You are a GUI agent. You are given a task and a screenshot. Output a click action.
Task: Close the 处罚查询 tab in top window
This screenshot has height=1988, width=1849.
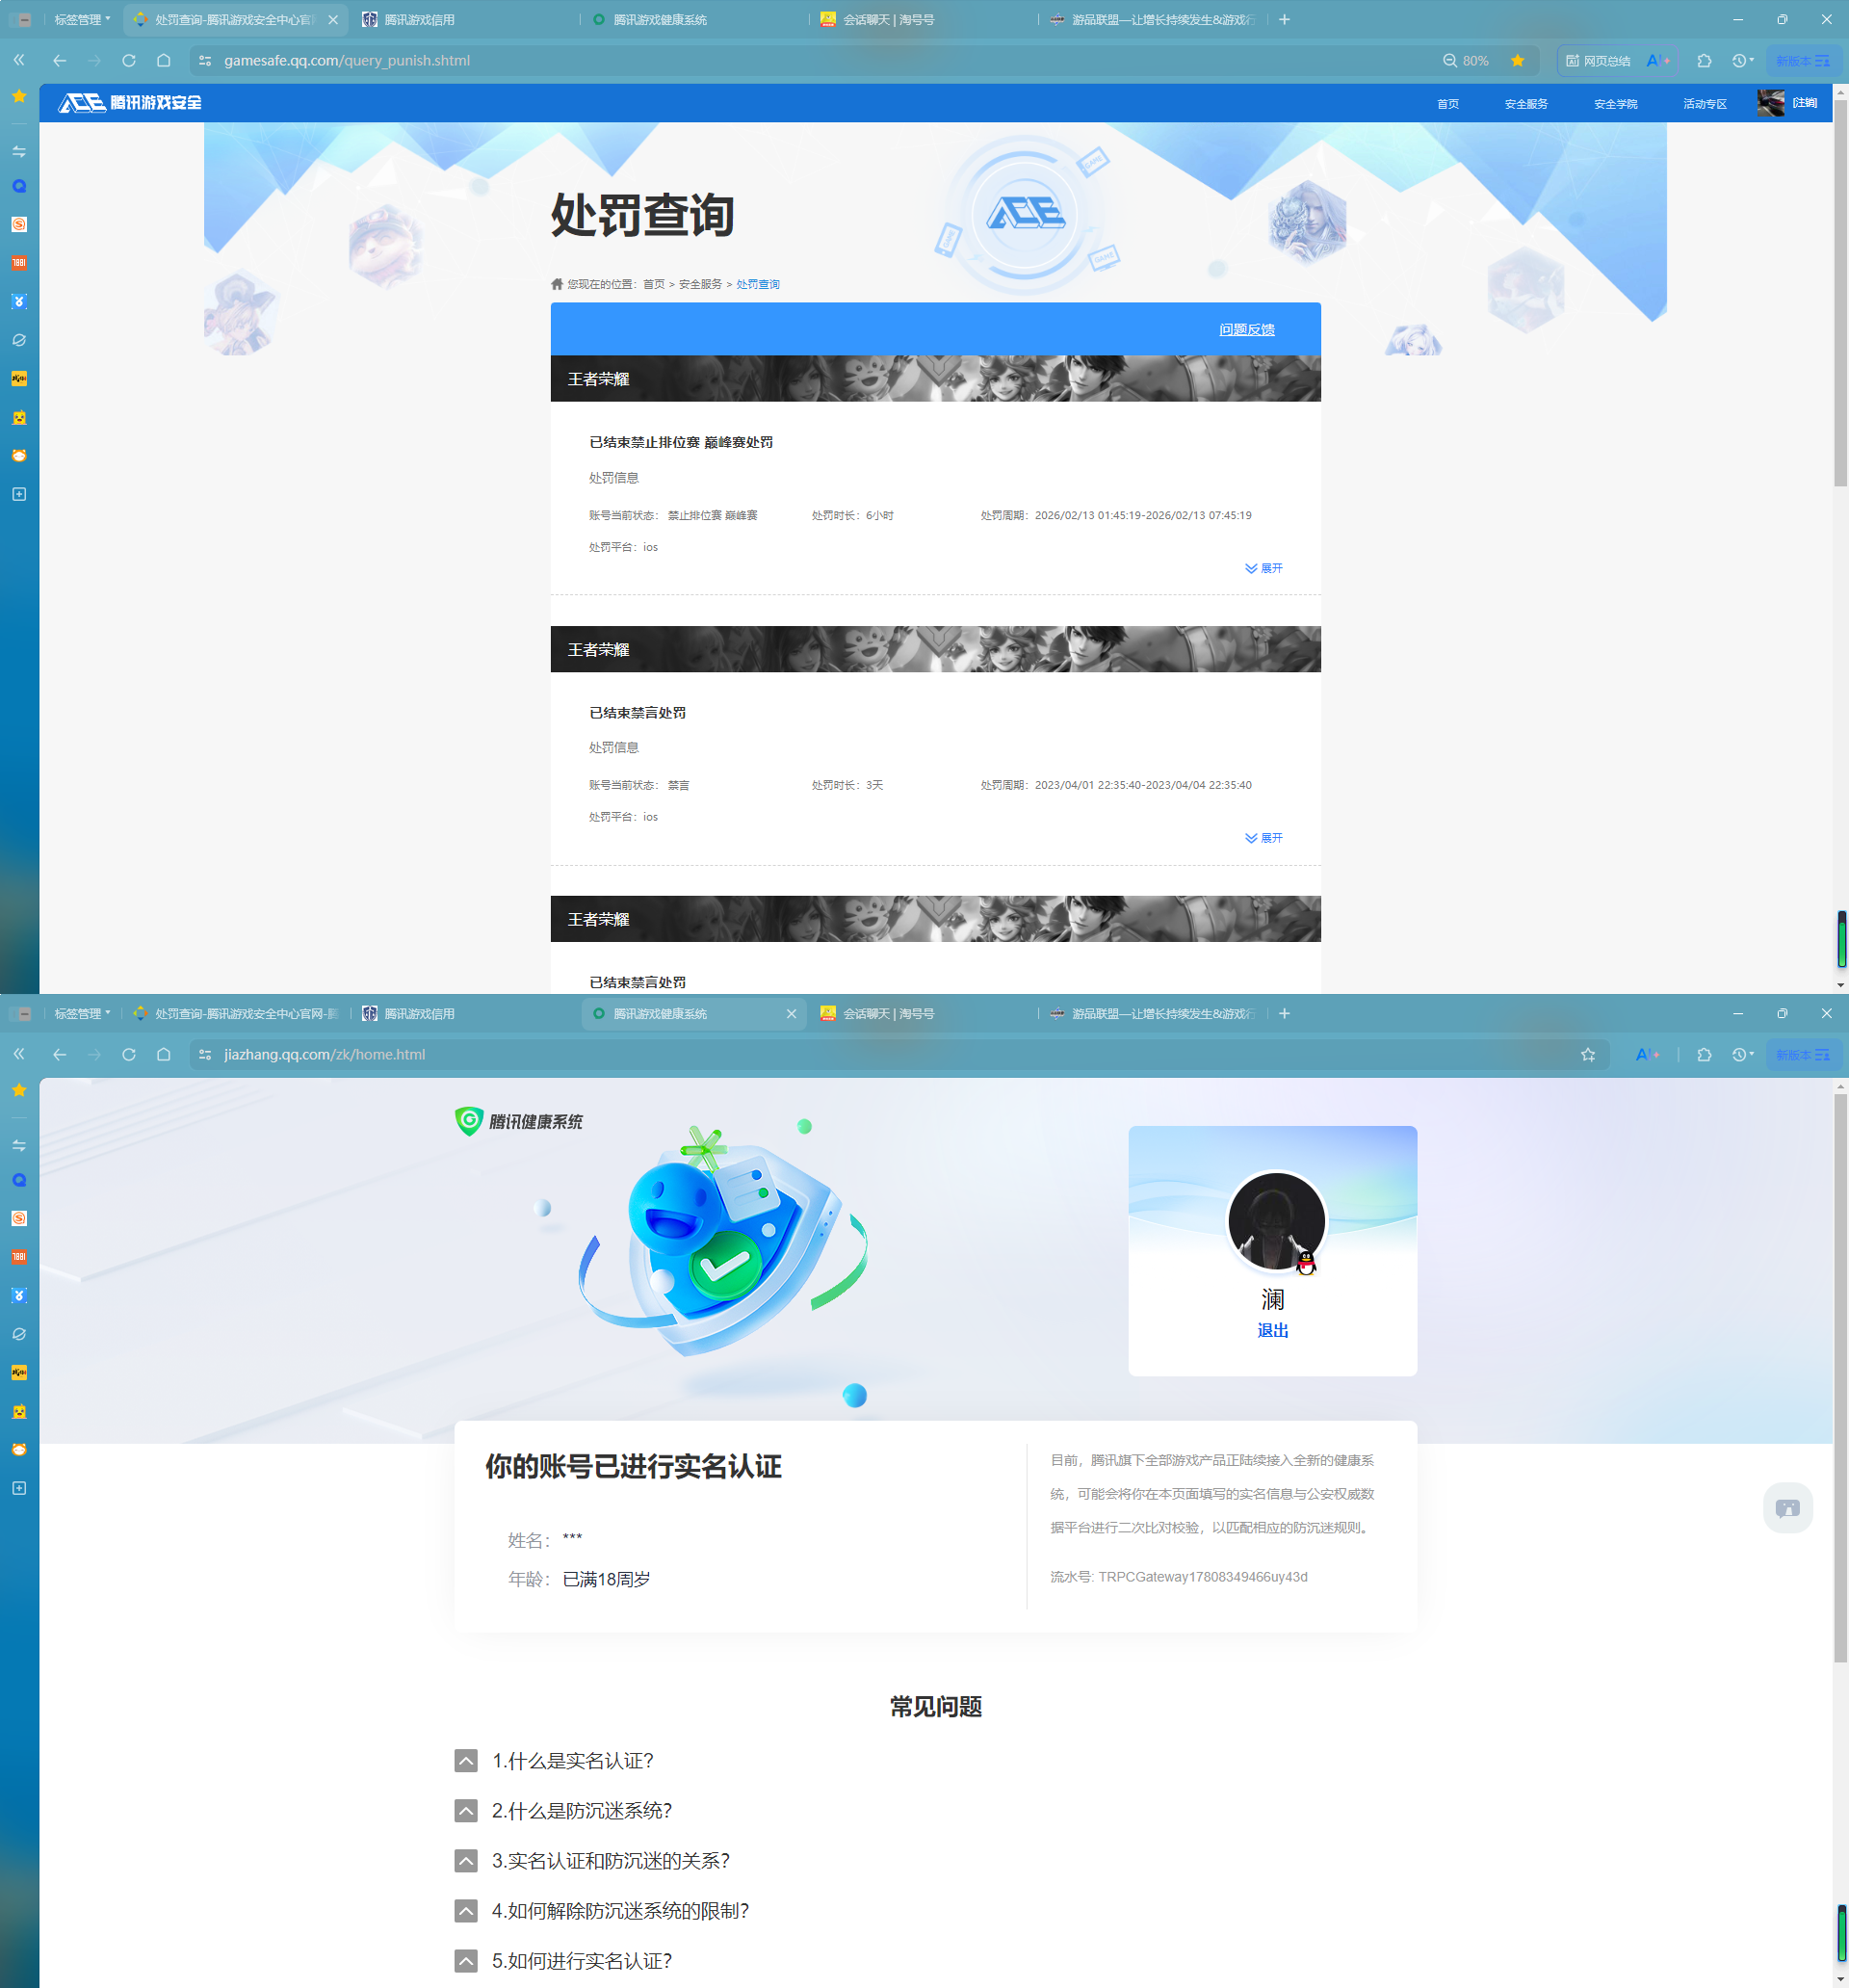(333, 19)
